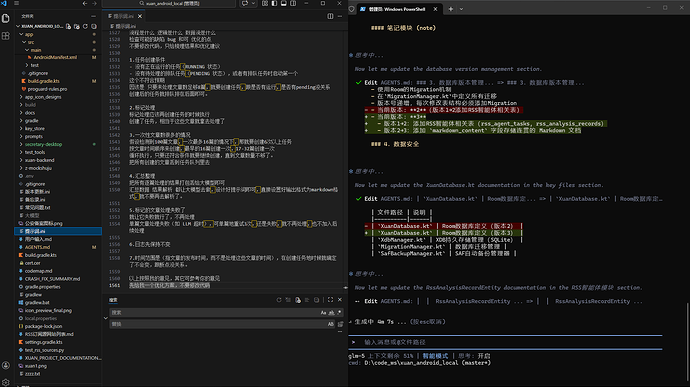Click the command center search box
Viewport: 690px width, 387px height.
pos(169,4)
